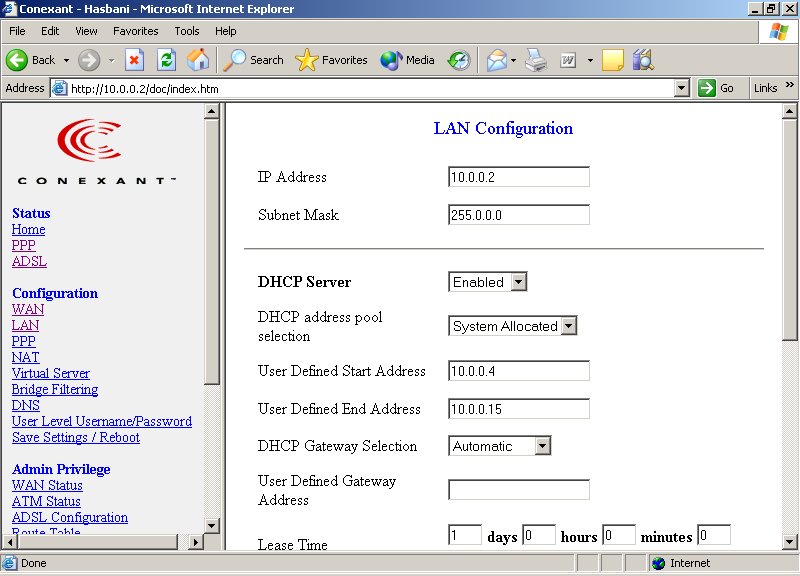Click the Internet zone globe in status bar
The width and height of the screenshot is (800, 576).
pos(659,563)
